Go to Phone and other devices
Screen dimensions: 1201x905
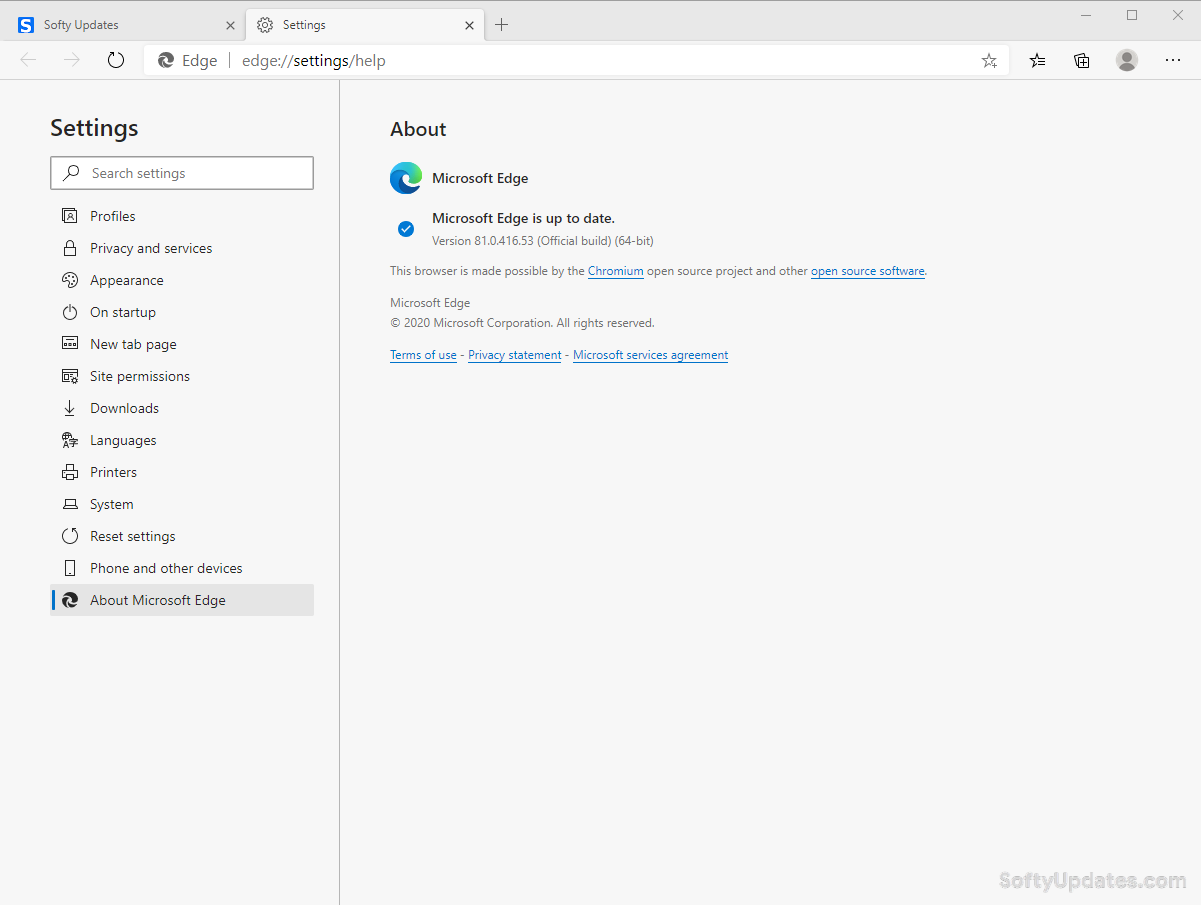pyautogui.click(x=182, y=568)
